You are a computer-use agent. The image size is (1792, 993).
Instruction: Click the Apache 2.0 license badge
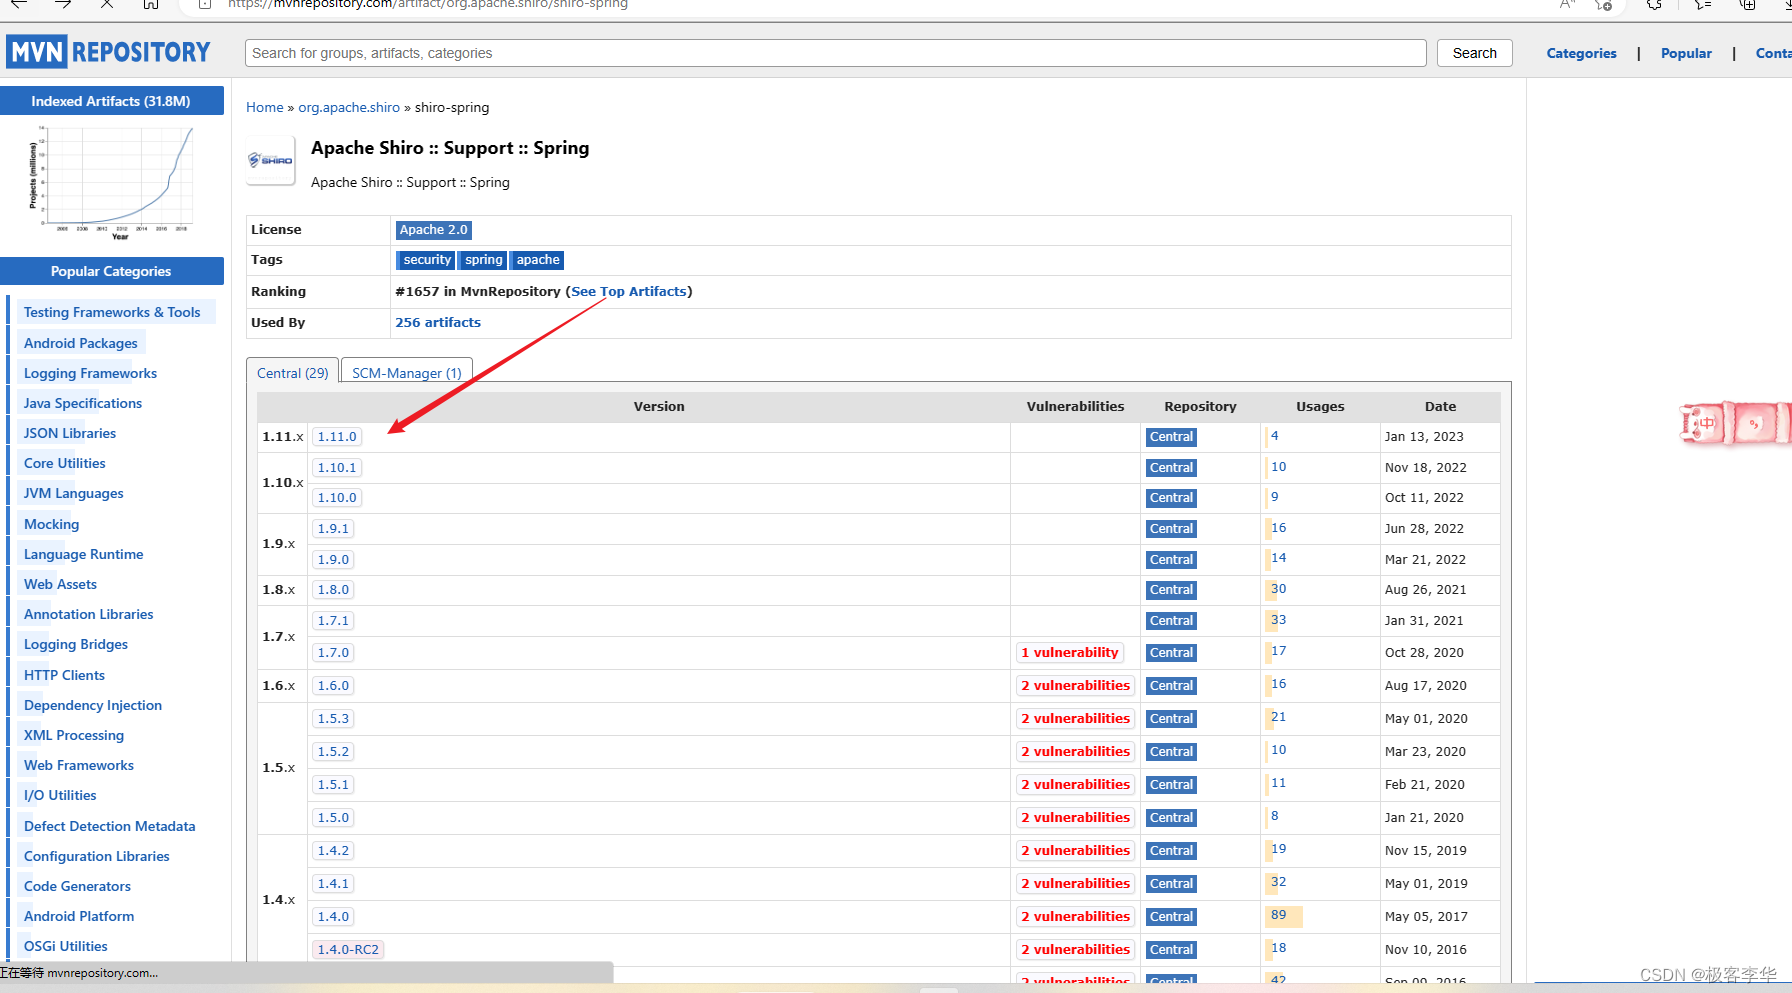point(433,230)
